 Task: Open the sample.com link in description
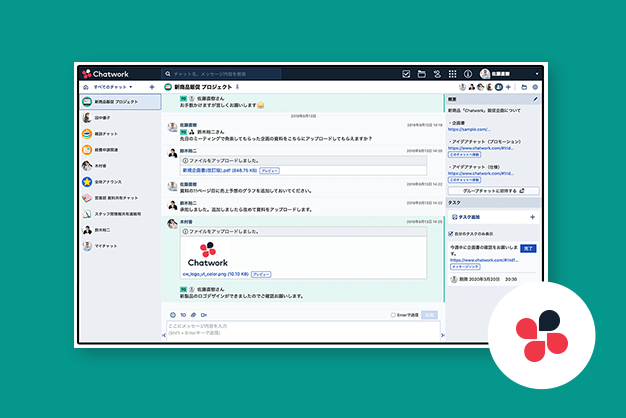click(x=469, y=129)
